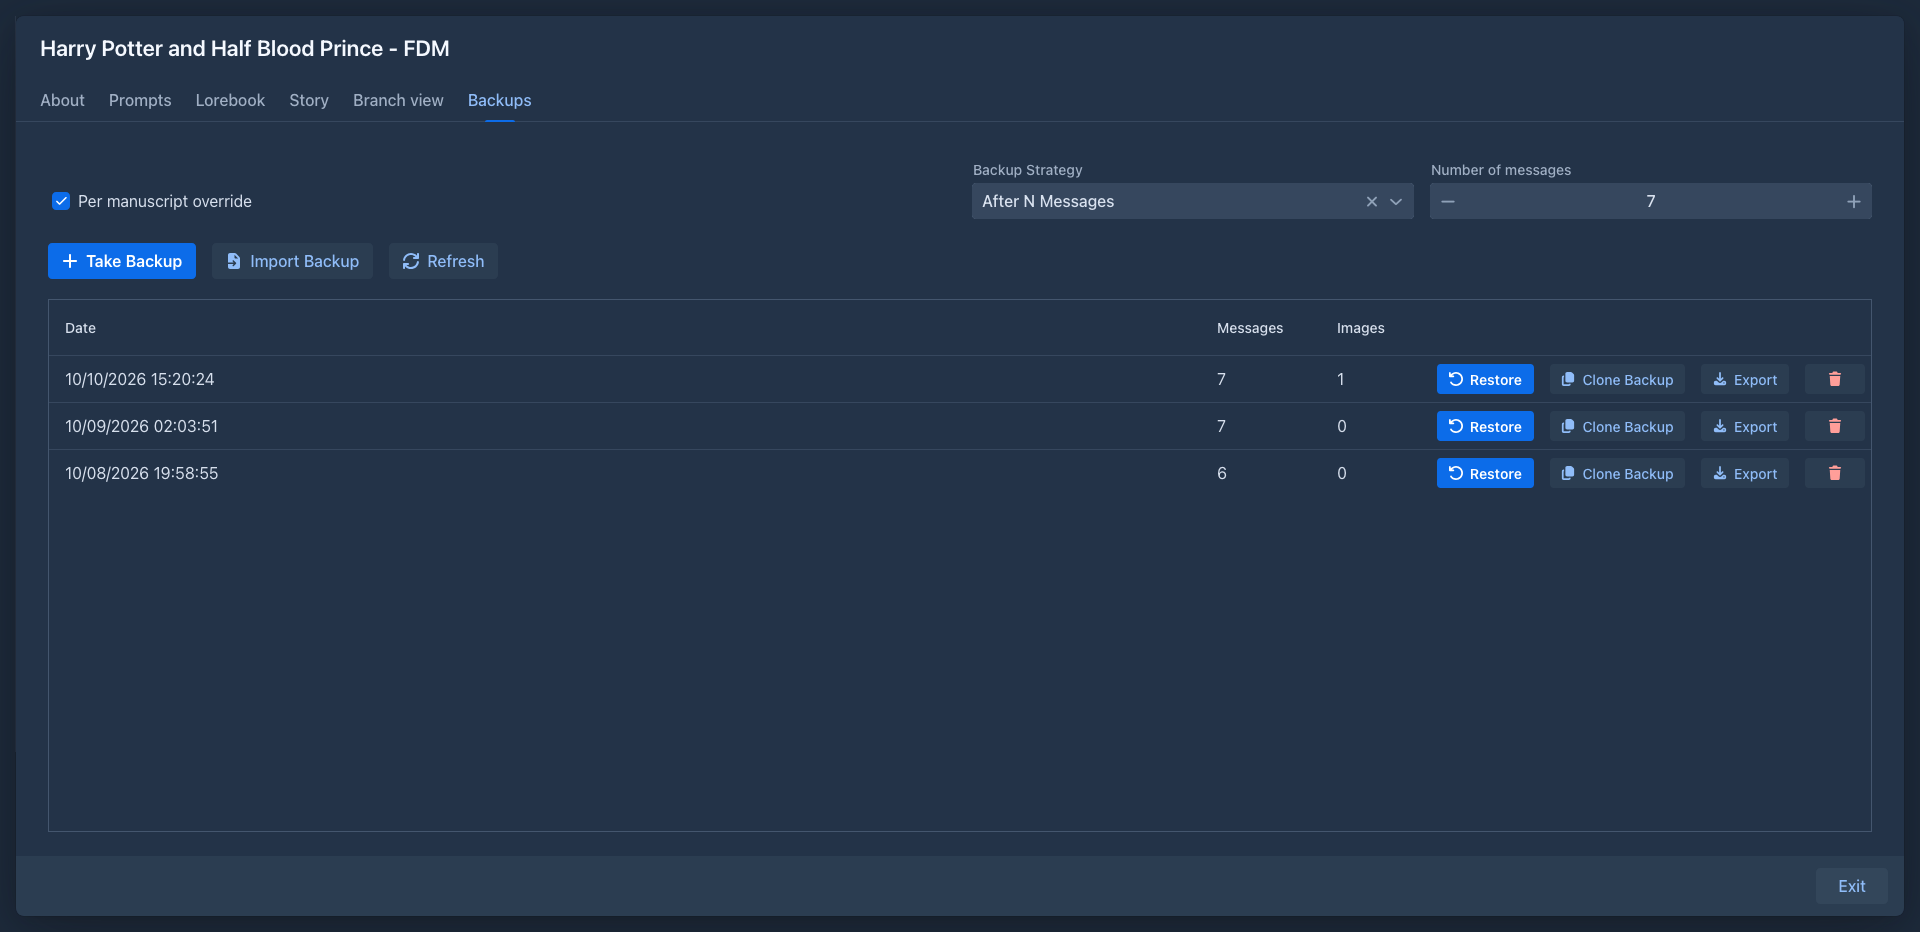The width and height of the screenshot is (1920, 932).
Task: Delete the 10/09/2026 02:03:51 backup
Action: coord(1834,426)
